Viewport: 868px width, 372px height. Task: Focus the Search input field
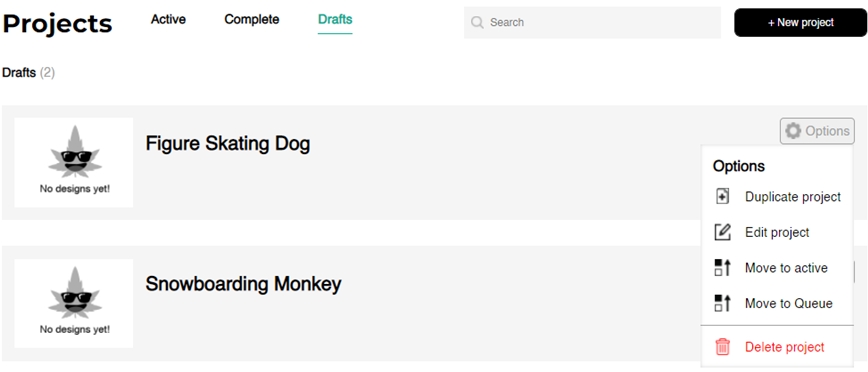[x=592, y=22]
